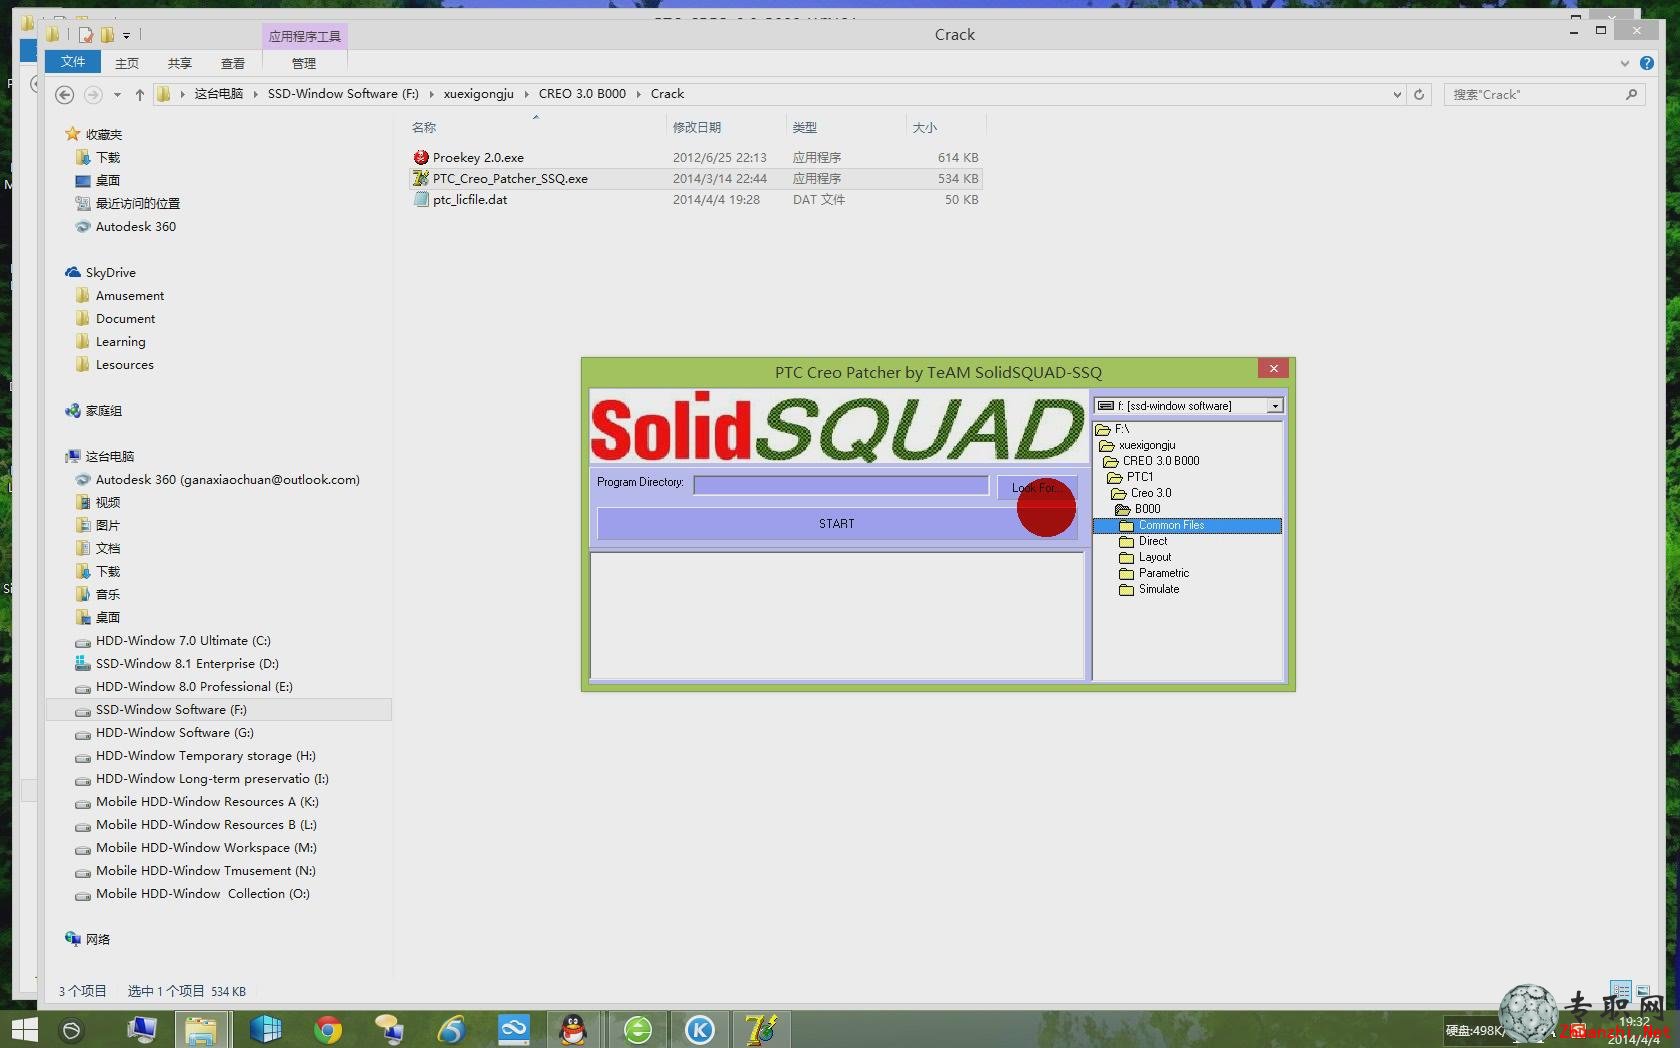The image size is (1680, 1048).
Task: Open the 文件 ribbon menu
Action: point(73,62)
